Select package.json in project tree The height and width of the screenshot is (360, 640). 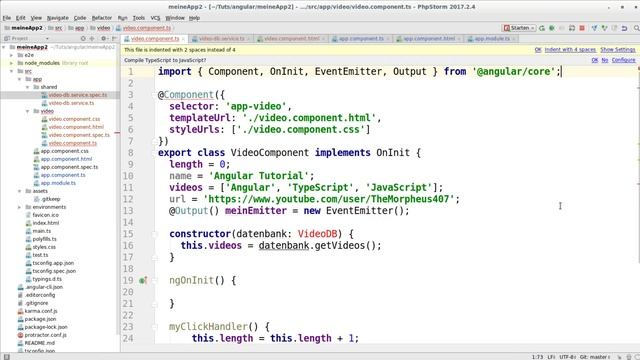(x=40, y=319)
